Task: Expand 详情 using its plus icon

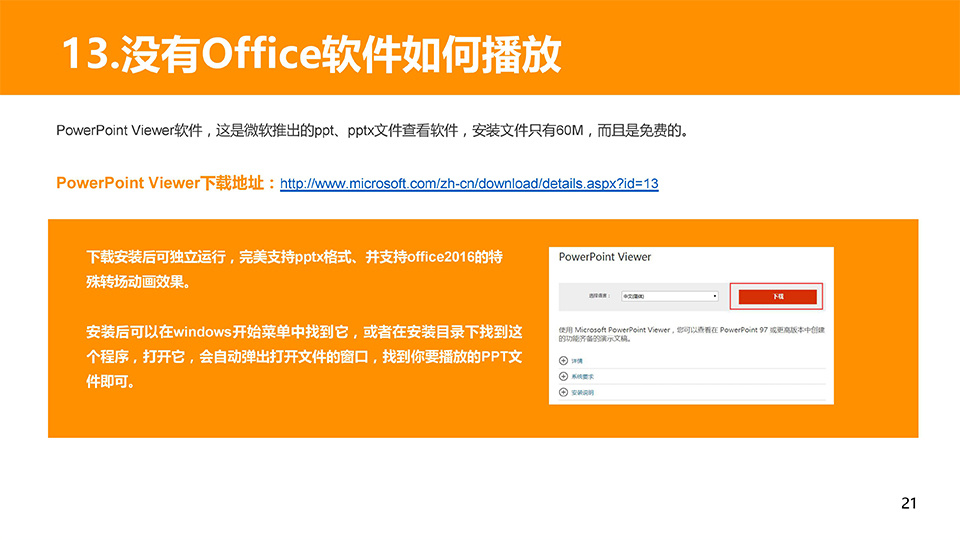Action: click(x=564, y=360)
